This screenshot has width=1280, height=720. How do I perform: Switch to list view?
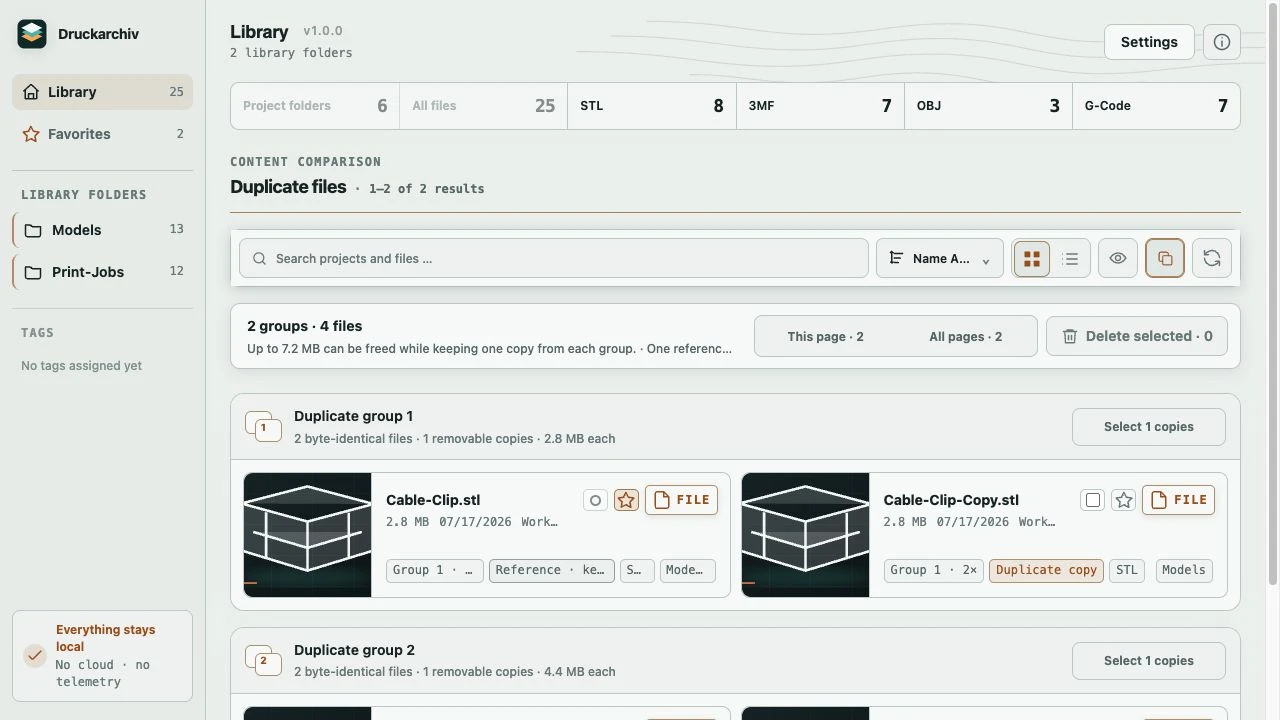pos(1070,258)
